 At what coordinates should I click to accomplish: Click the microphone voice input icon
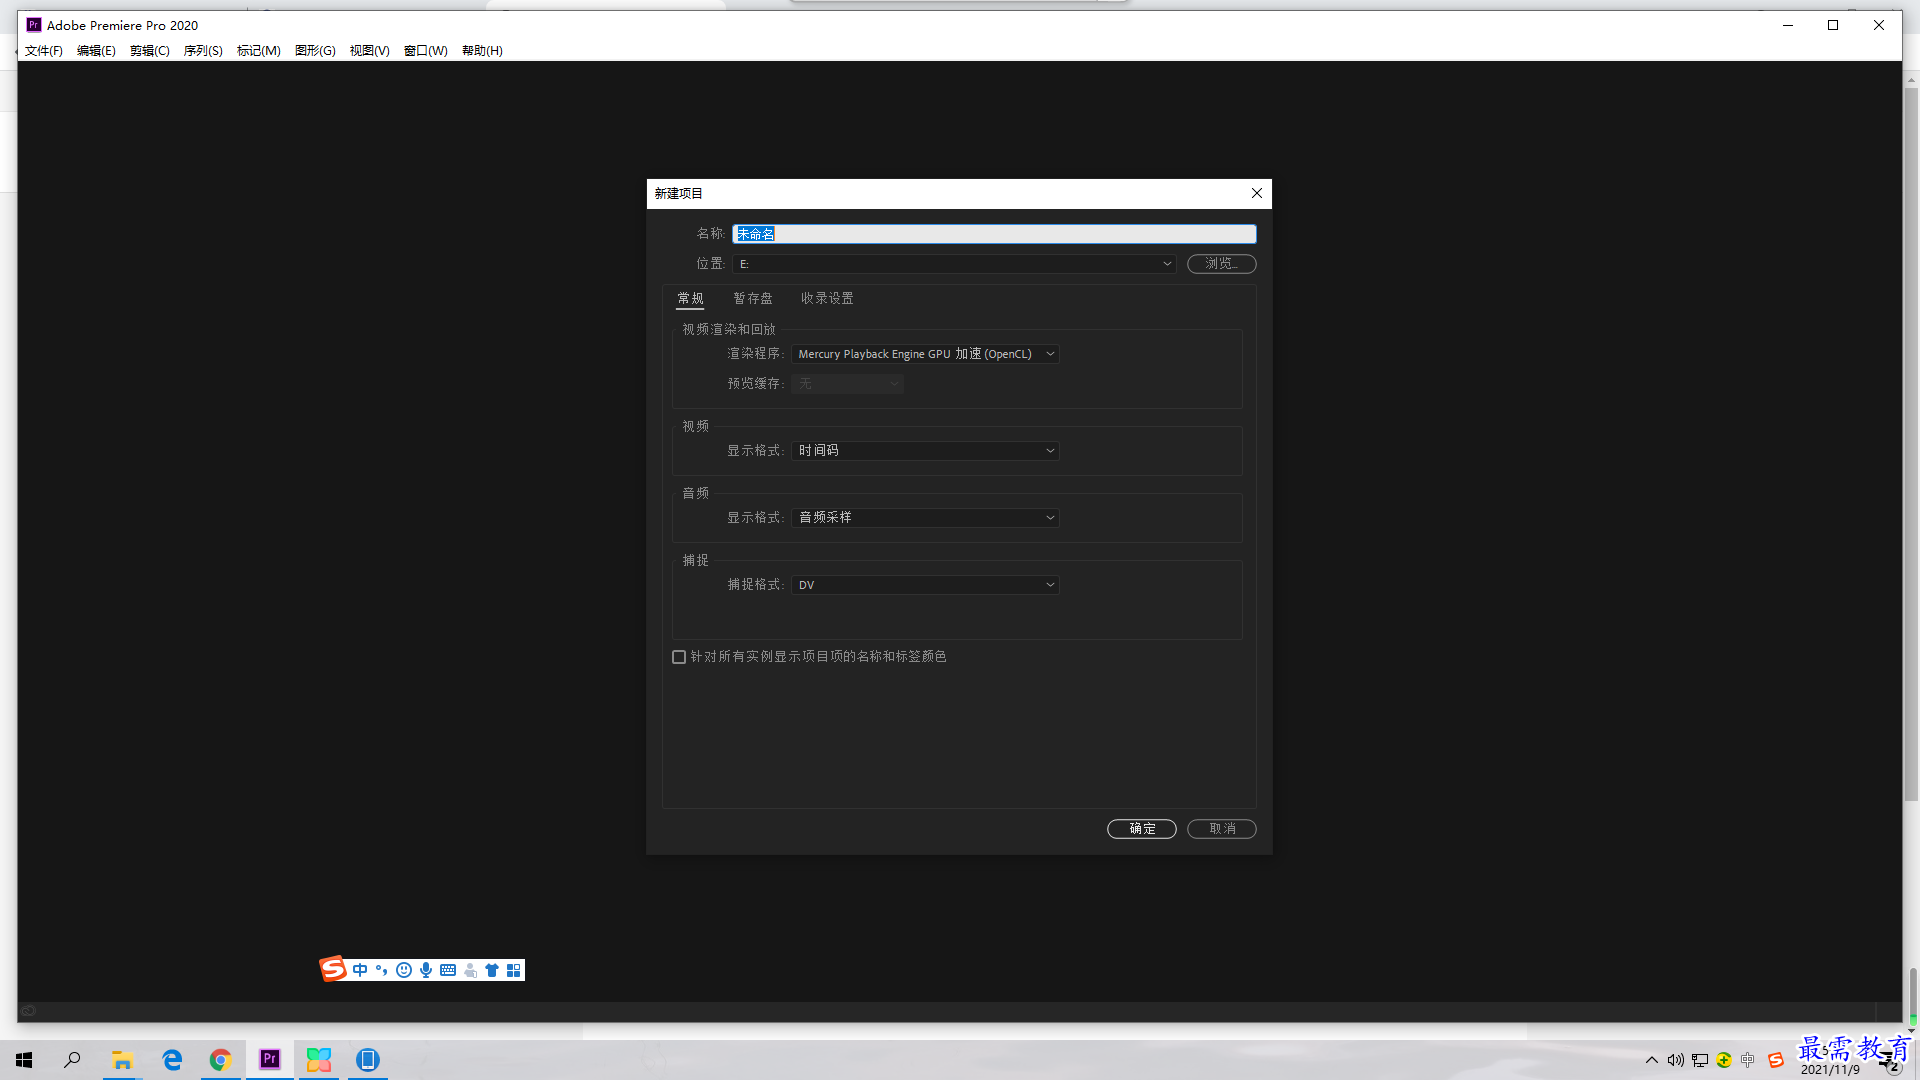[426, 970]
